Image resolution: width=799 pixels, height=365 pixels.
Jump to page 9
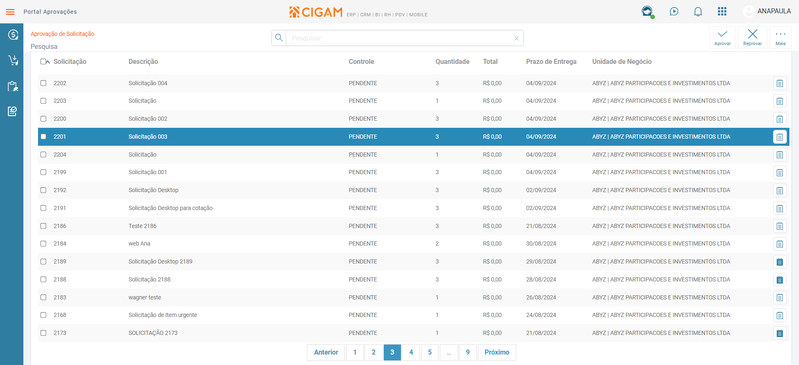[467, 352]
